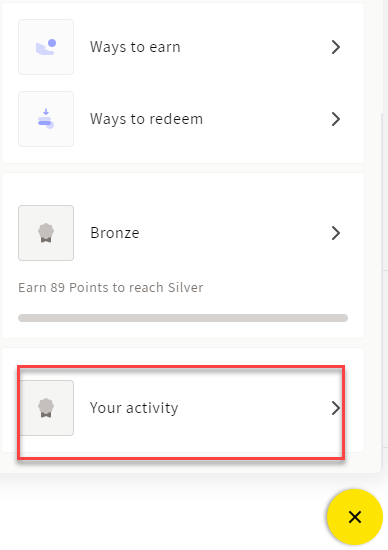Image resolution: width=388 pixels, height=550 pixels.
Task: Click the white area left of yellow close button
Action: pyautogui.click(x=161, y=516)
